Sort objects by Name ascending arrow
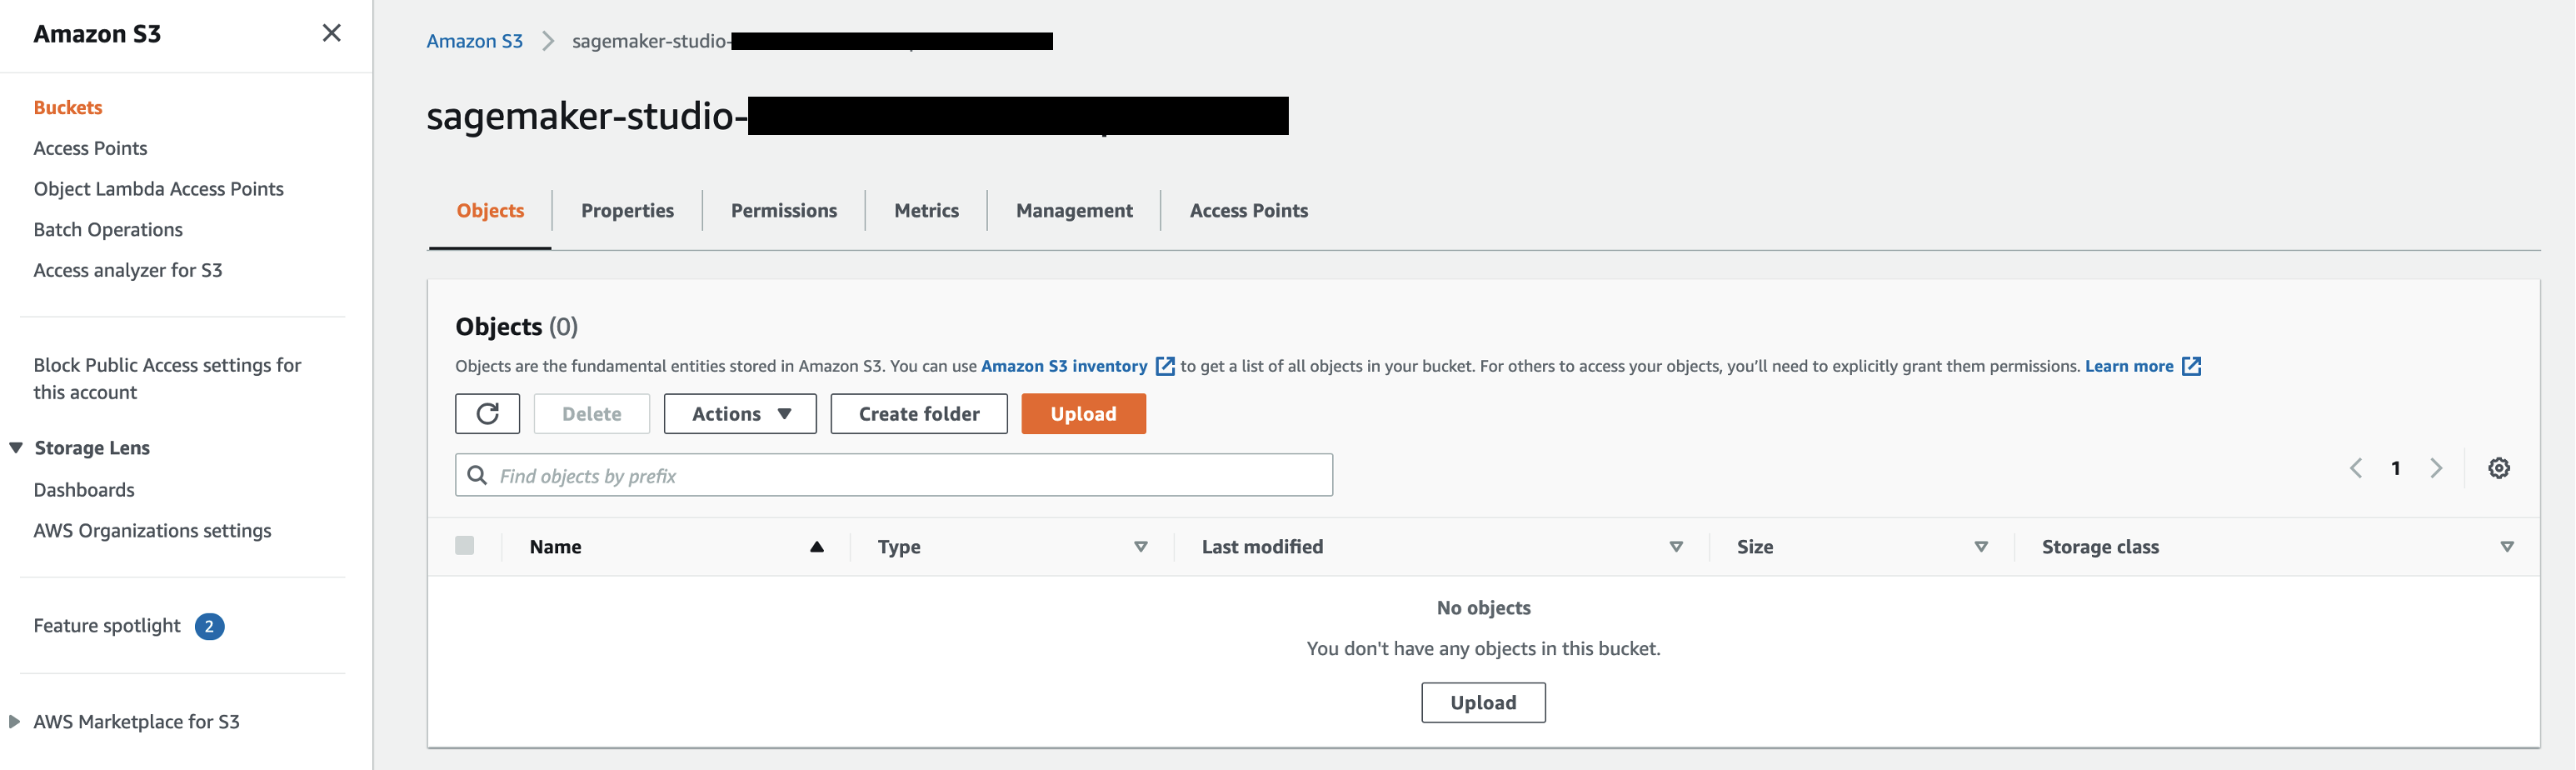This screenshot has height=770, width=2576. point(817,546)
